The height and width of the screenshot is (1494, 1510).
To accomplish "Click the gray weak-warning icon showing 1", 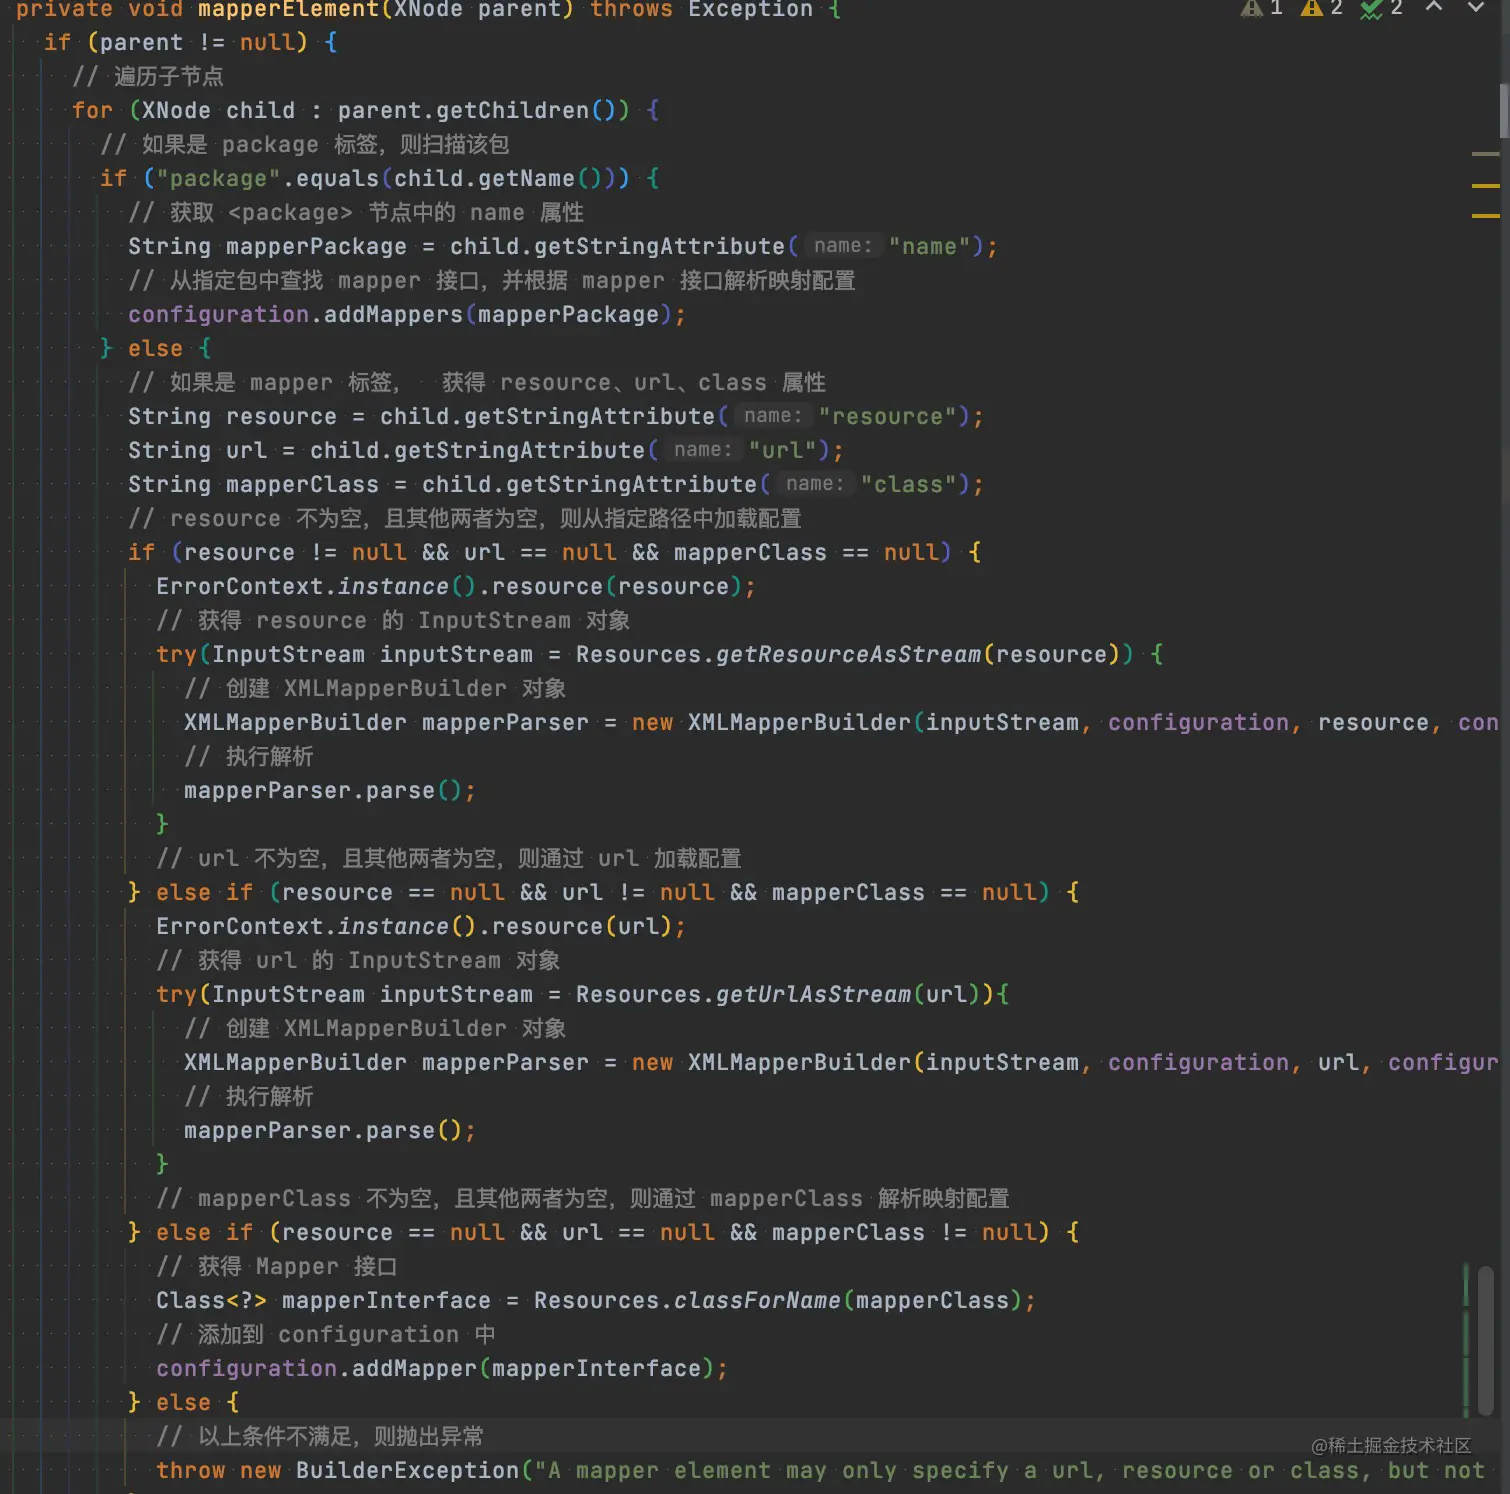I will (x=1251, y=8).
